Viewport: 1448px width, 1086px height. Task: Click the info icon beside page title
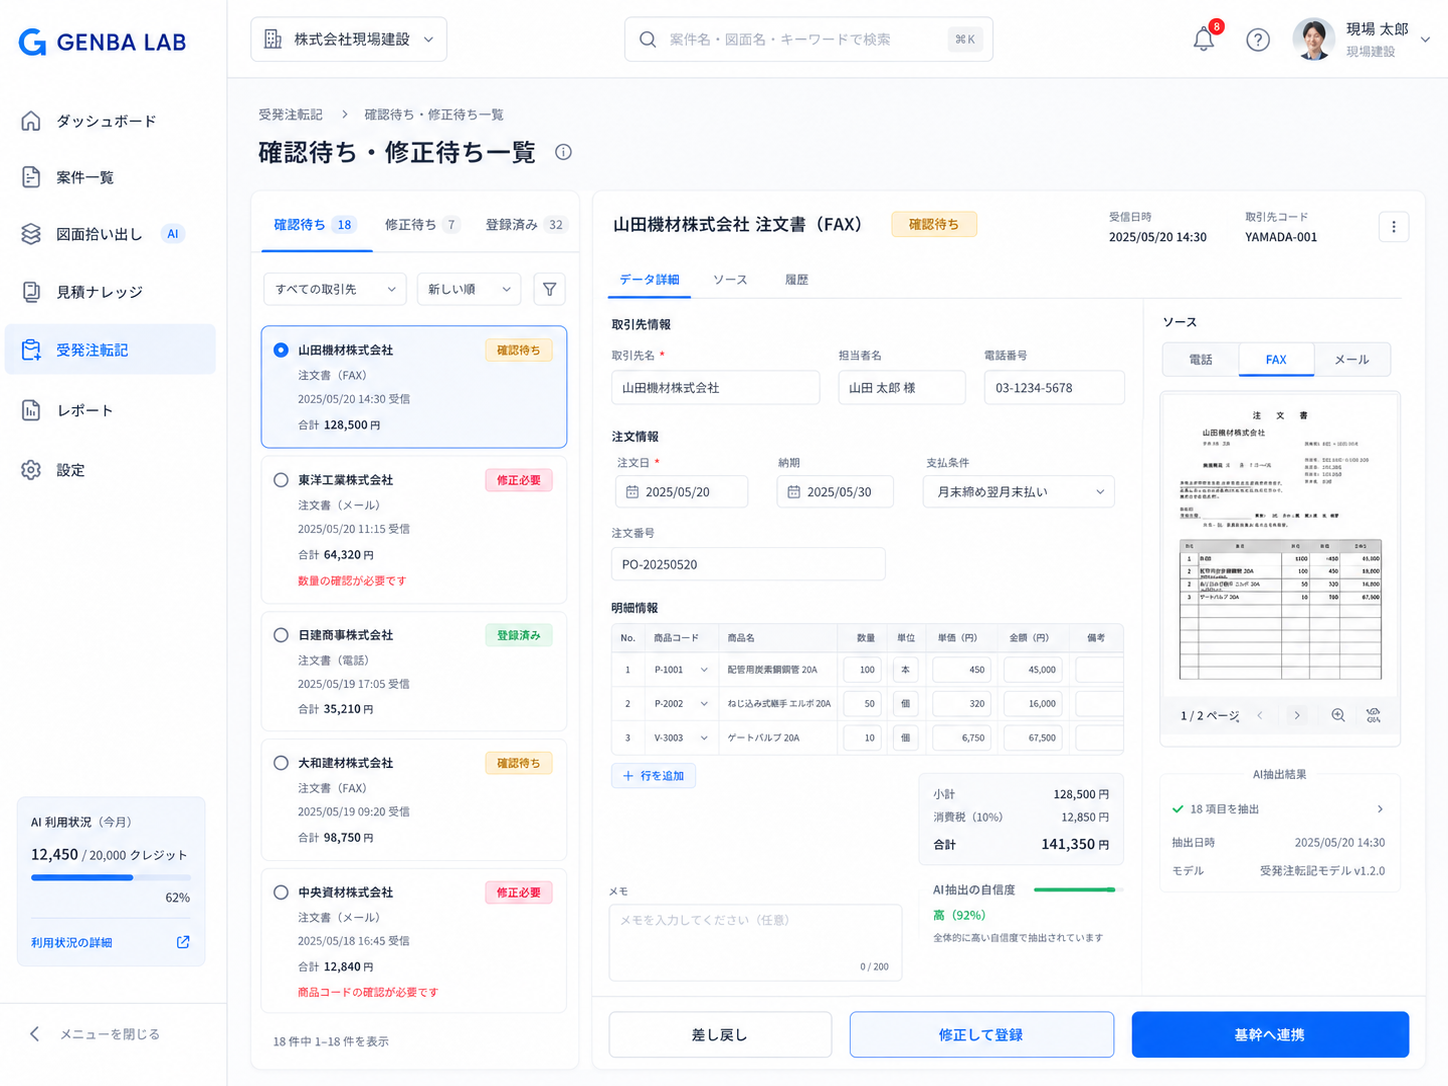tap(564, 152)
